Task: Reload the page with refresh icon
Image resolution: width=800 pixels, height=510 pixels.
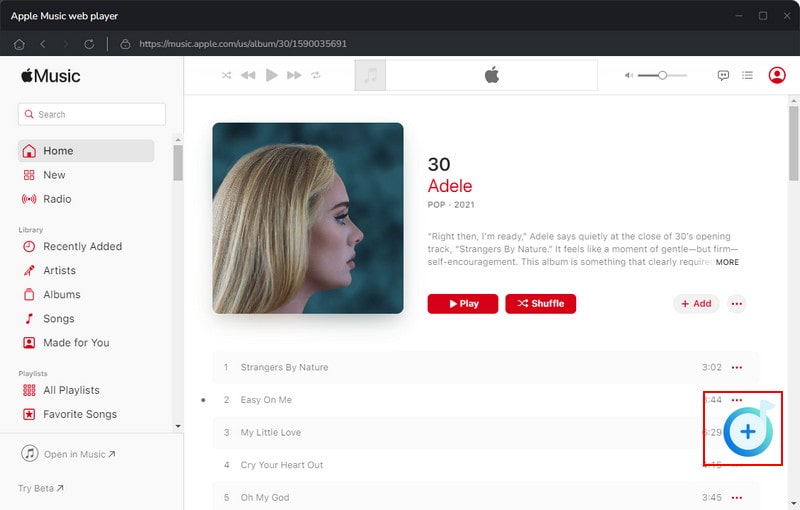Action: pos(89,44)
